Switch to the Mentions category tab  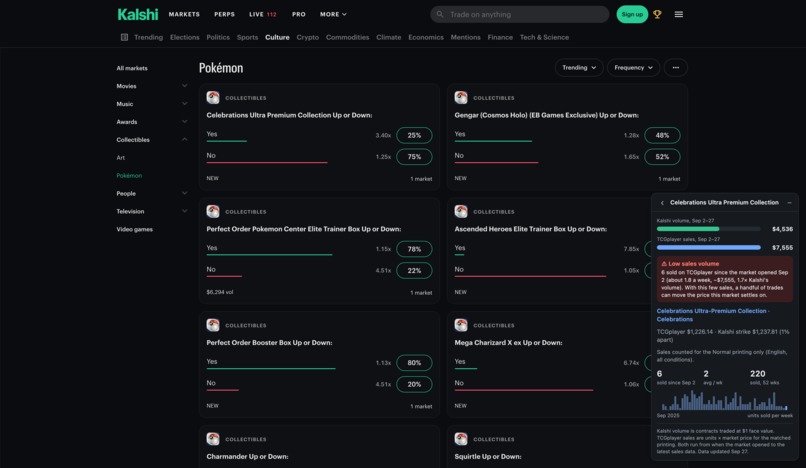[465, 37]
